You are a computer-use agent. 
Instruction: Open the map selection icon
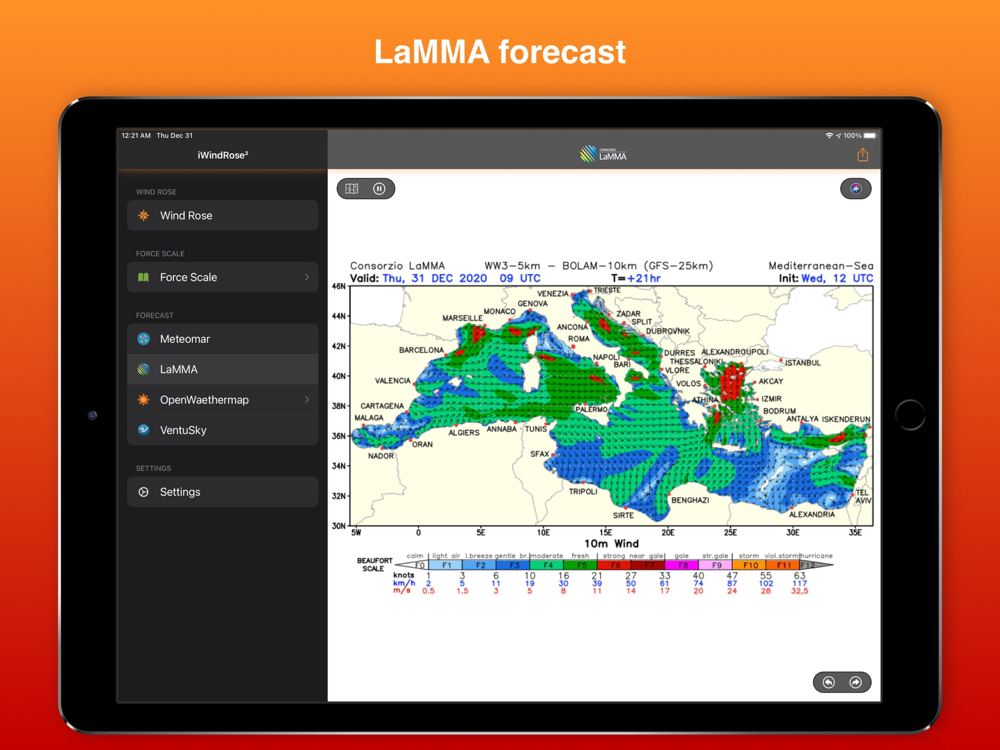(352, 189)
